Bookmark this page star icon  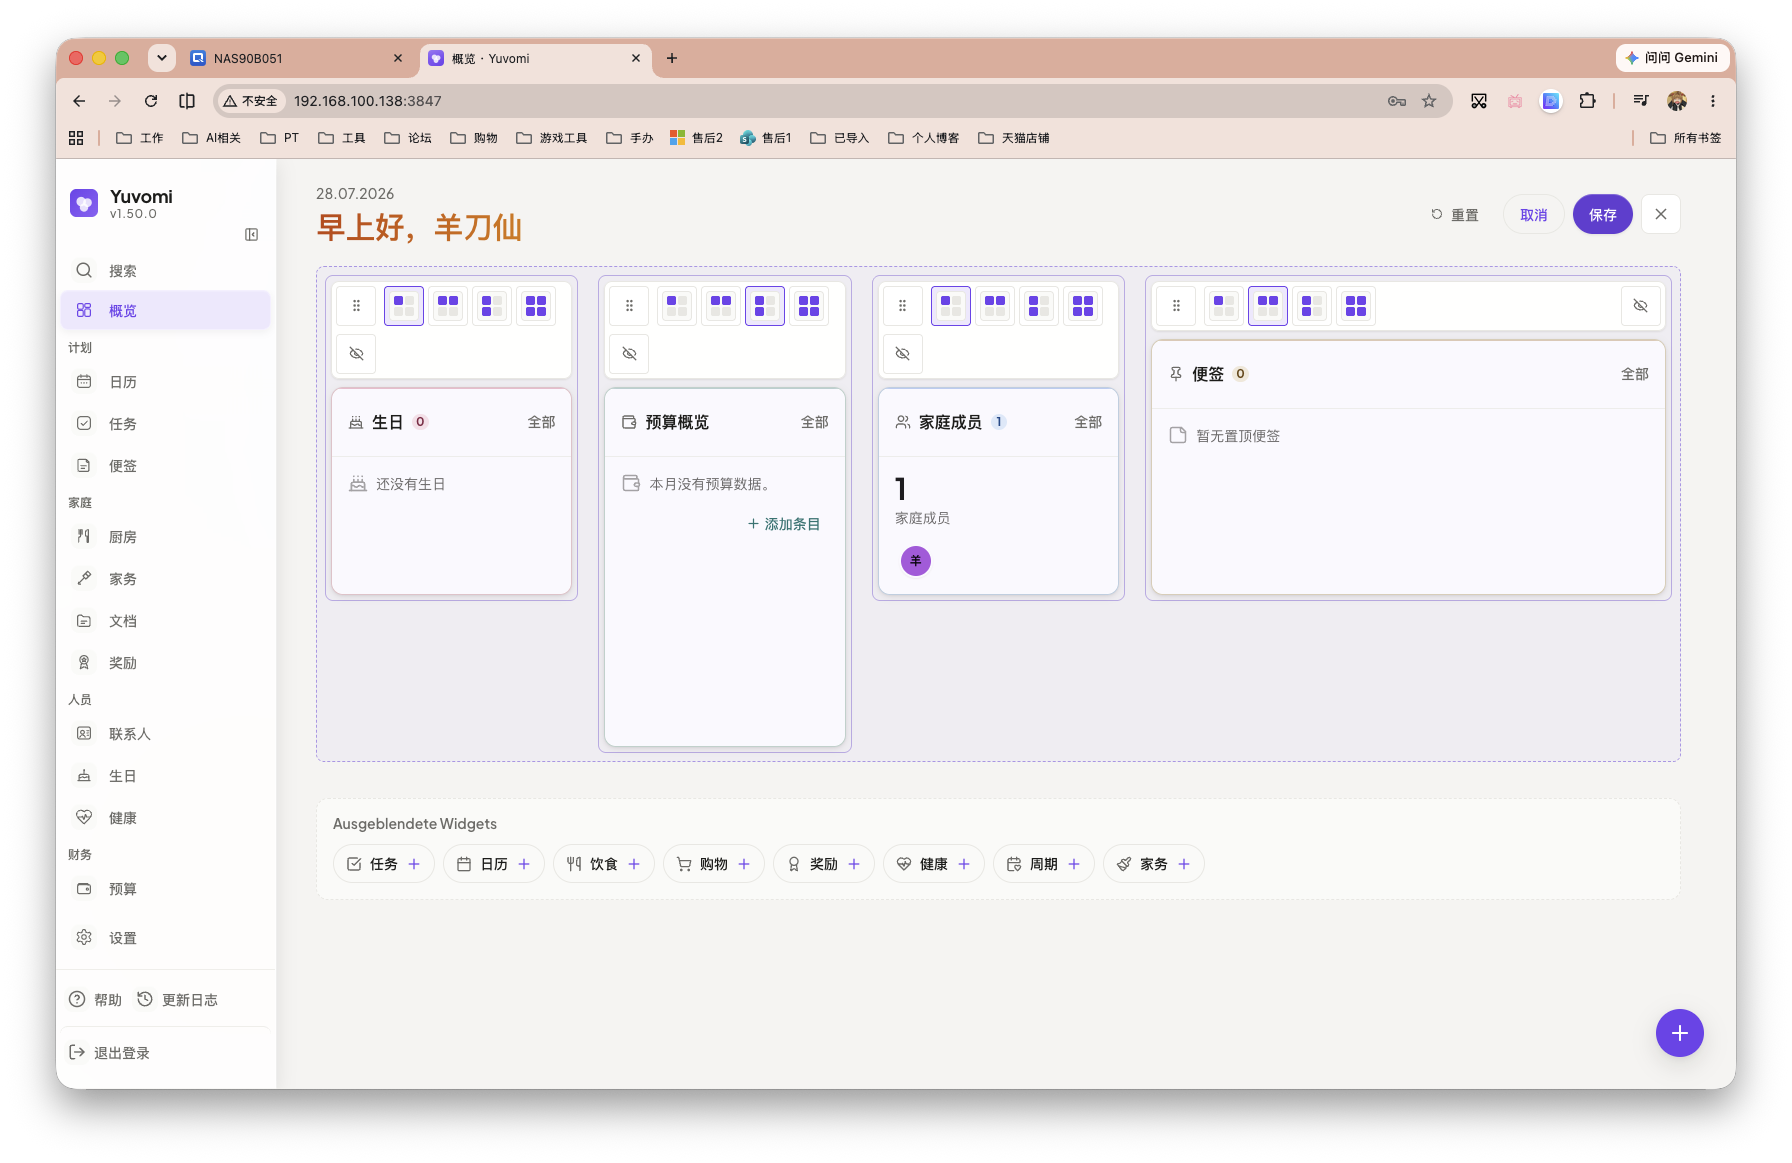click(x=1429, y=101)
